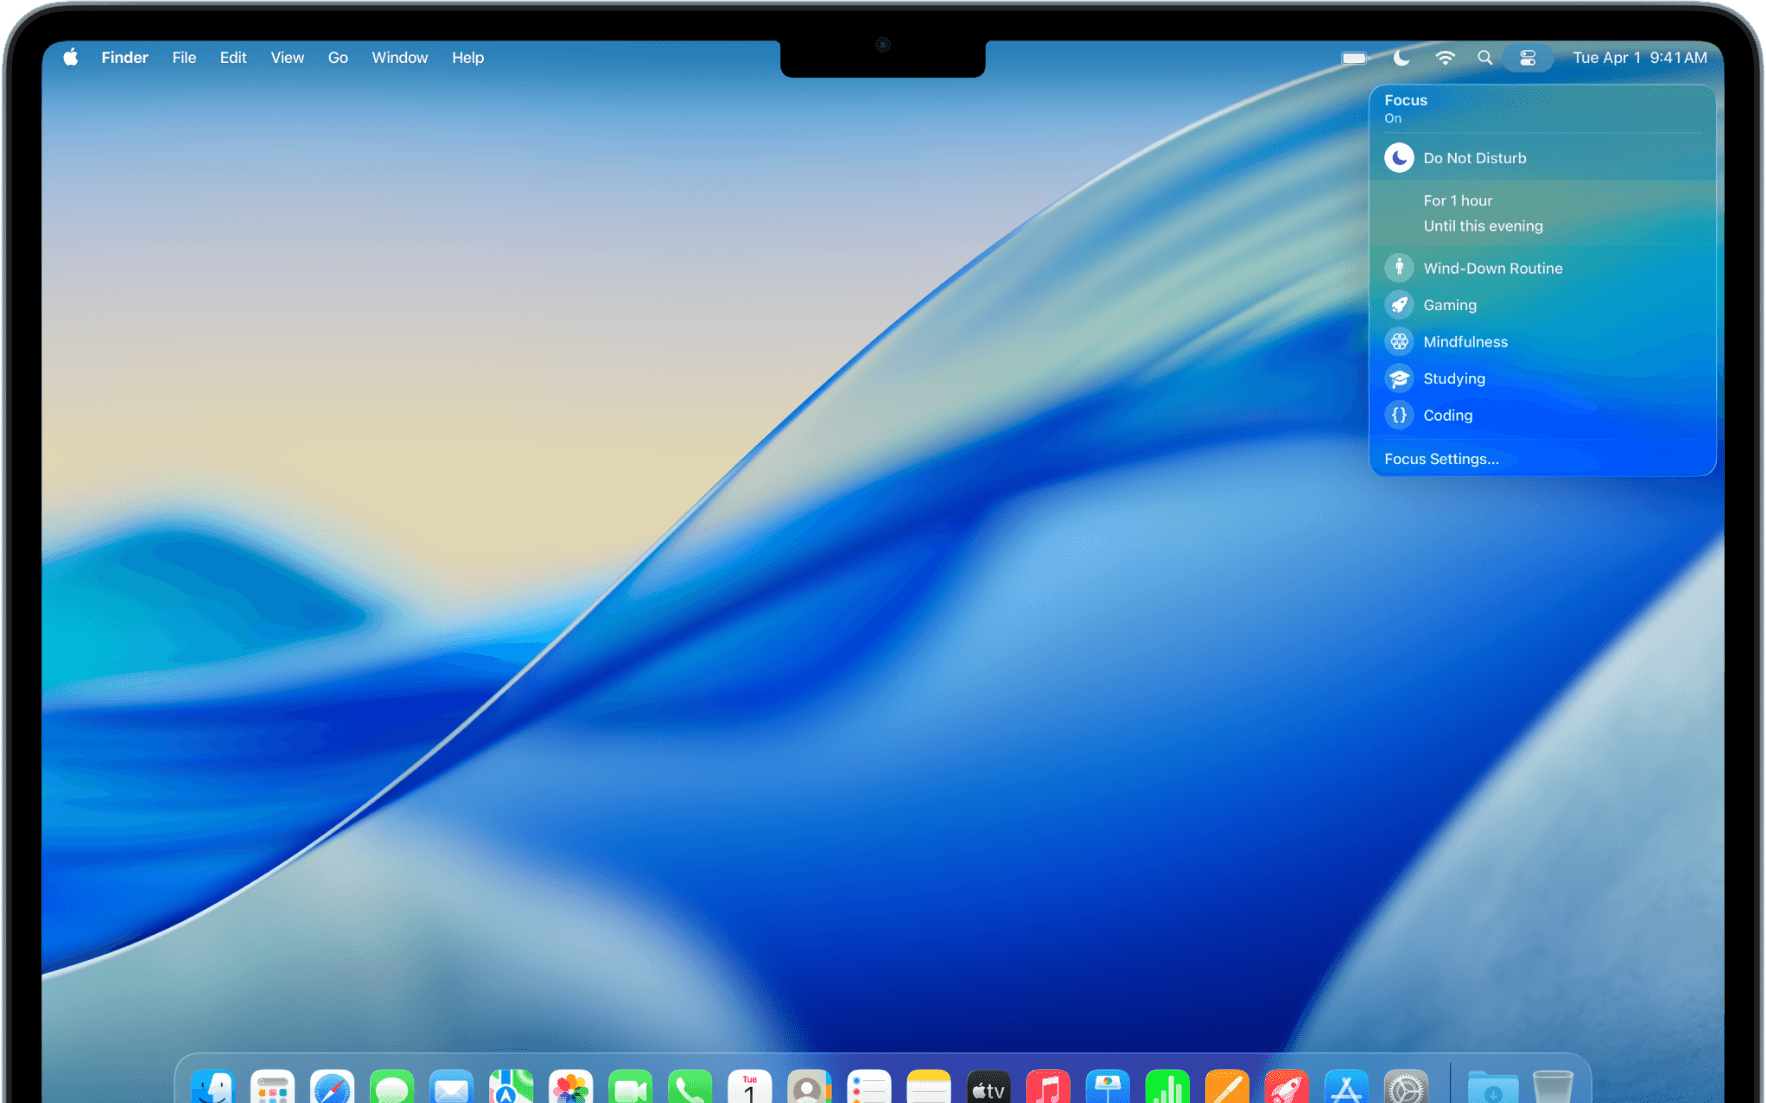Switch on the Studying focus
The image size is (1766, 1103).
pos(1543,379)
